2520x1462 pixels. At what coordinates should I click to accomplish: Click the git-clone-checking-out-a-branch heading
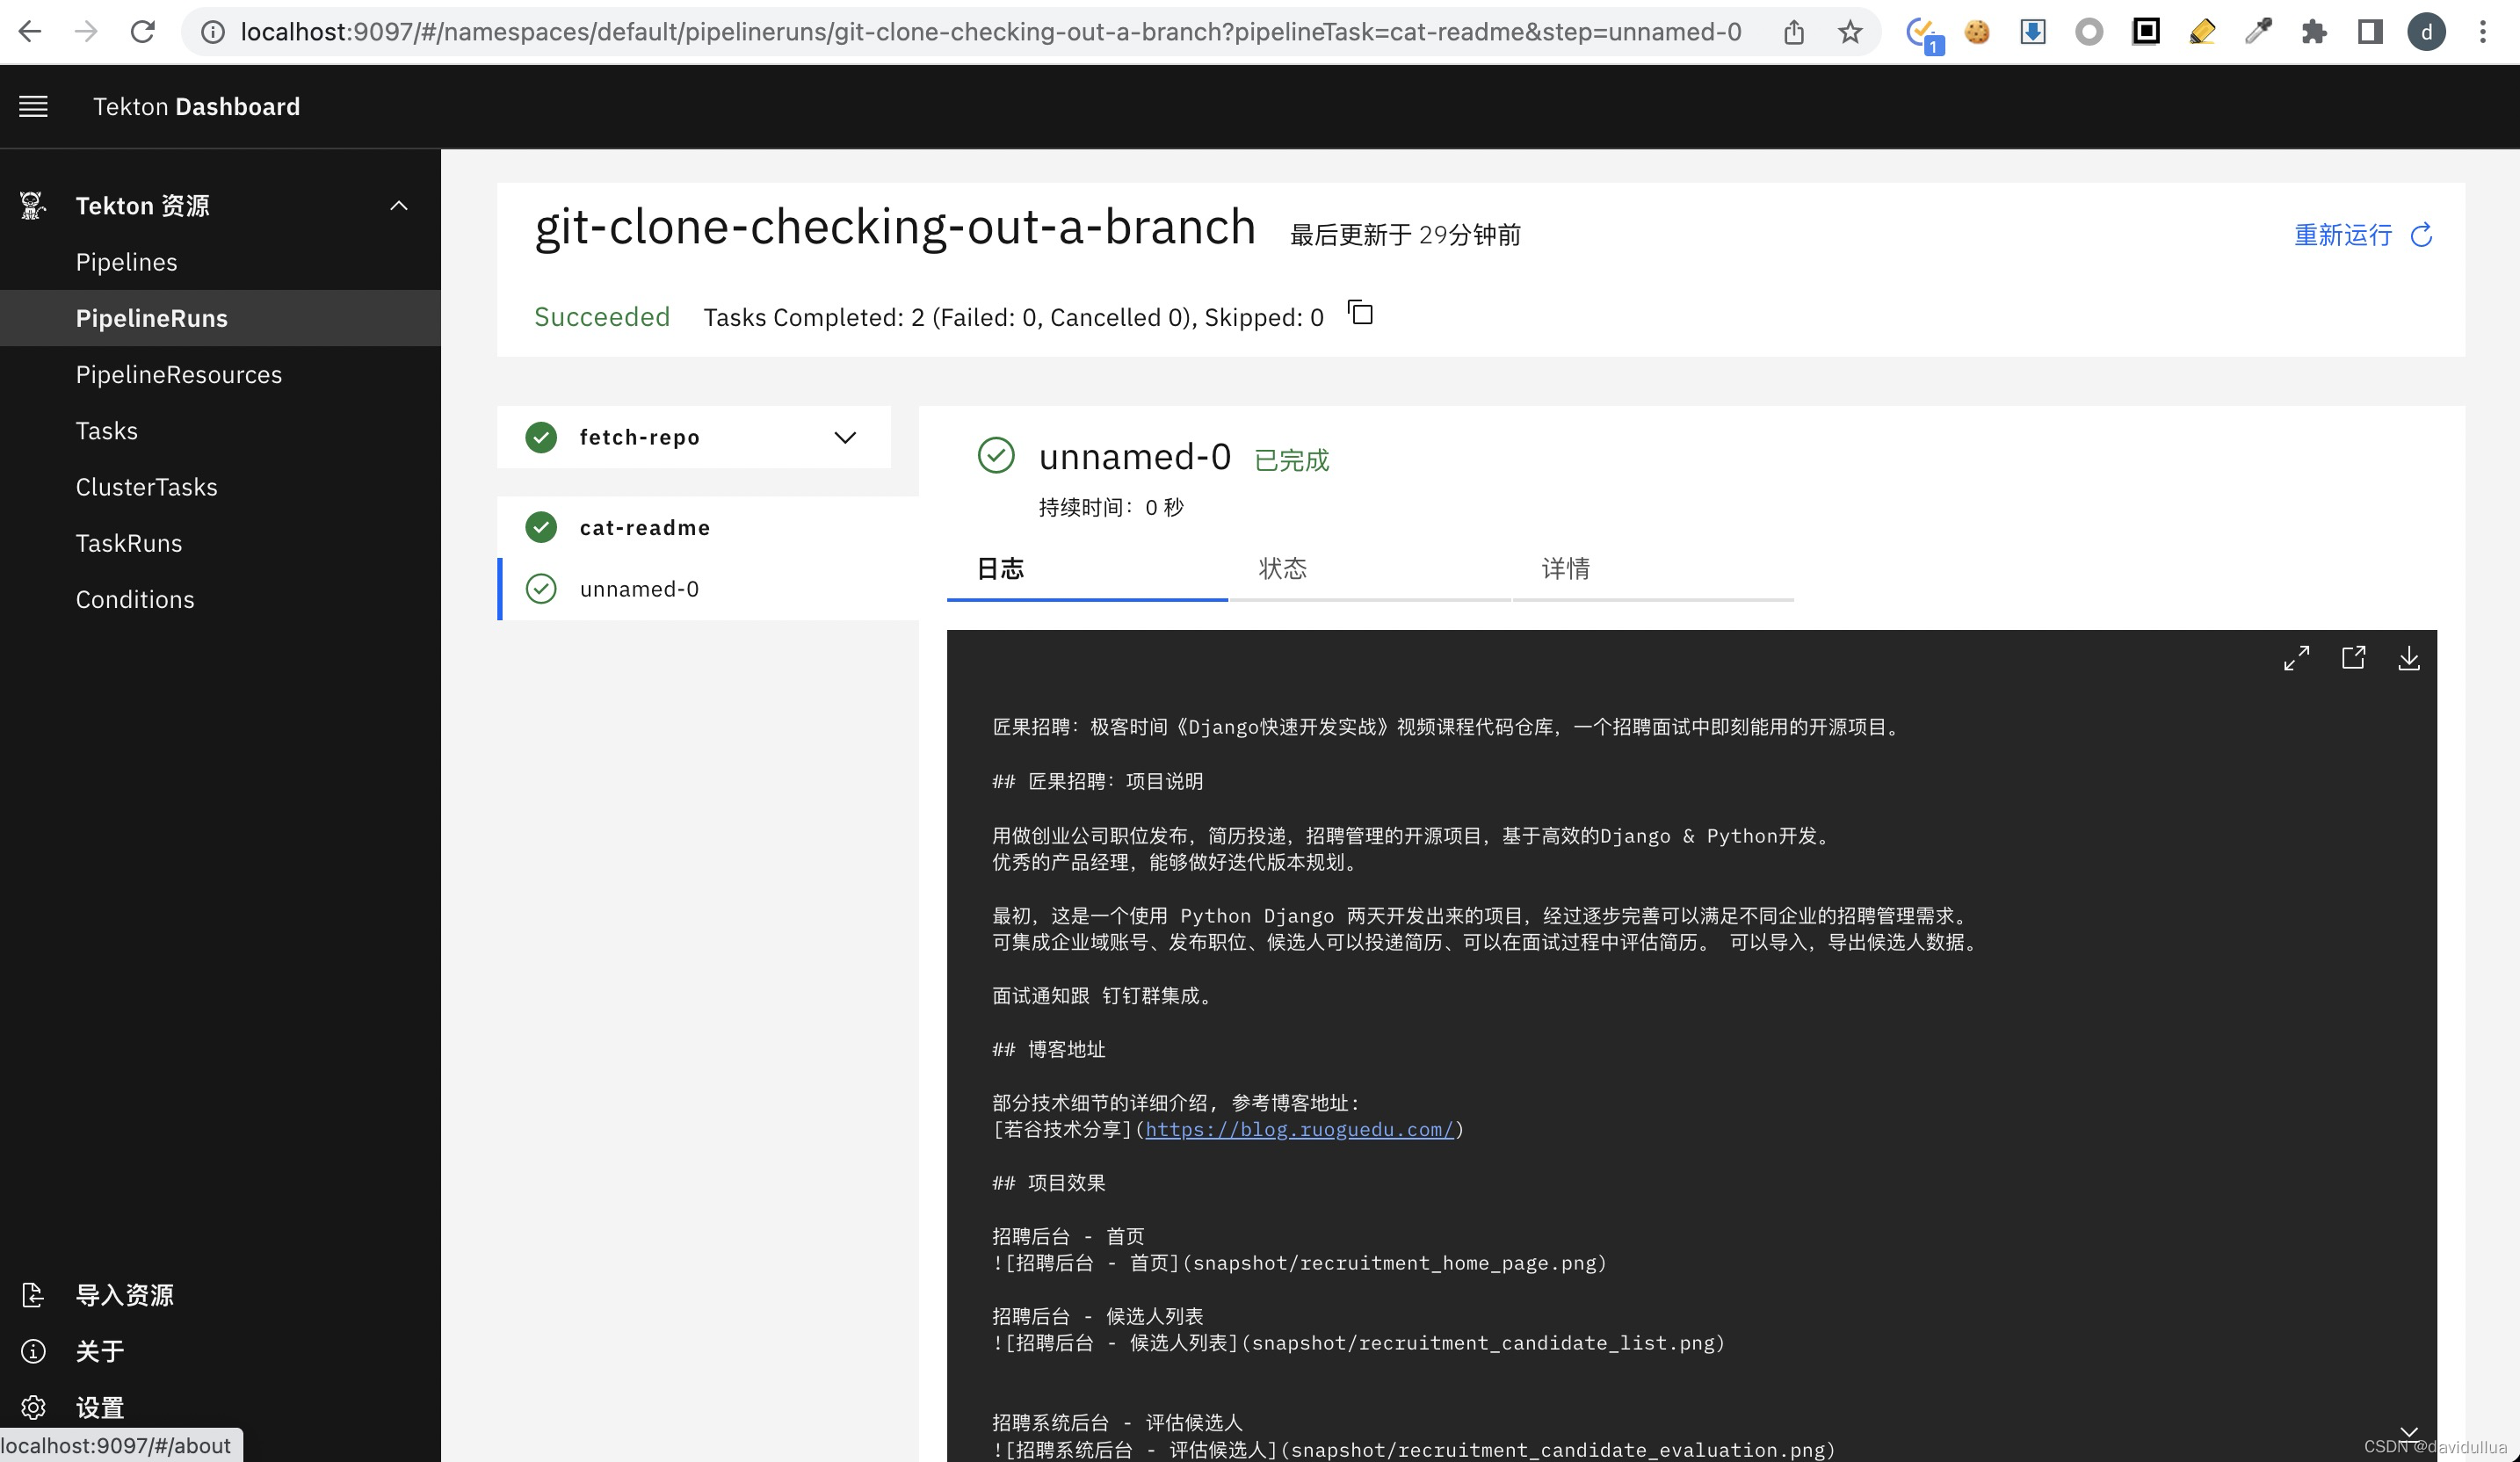tap(895, 227)
